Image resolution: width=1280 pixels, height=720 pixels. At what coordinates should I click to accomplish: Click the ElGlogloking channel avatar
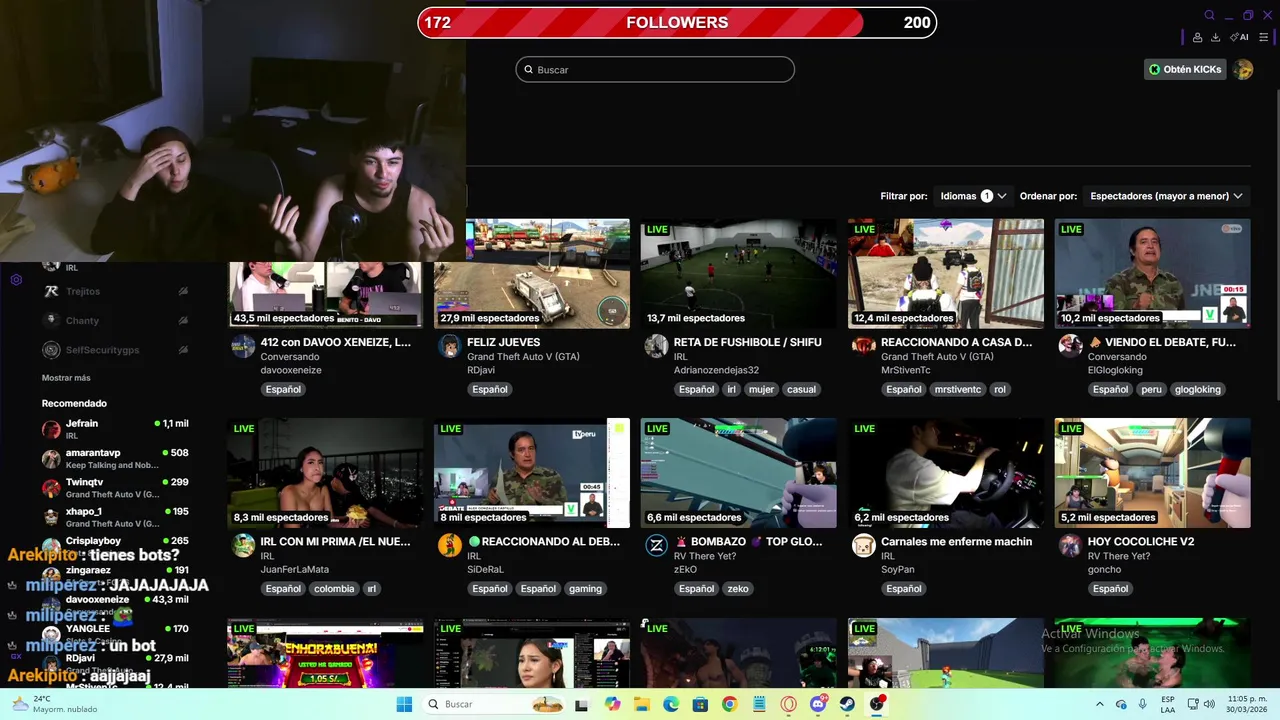pyautogui.click(x=1070, y=346)
